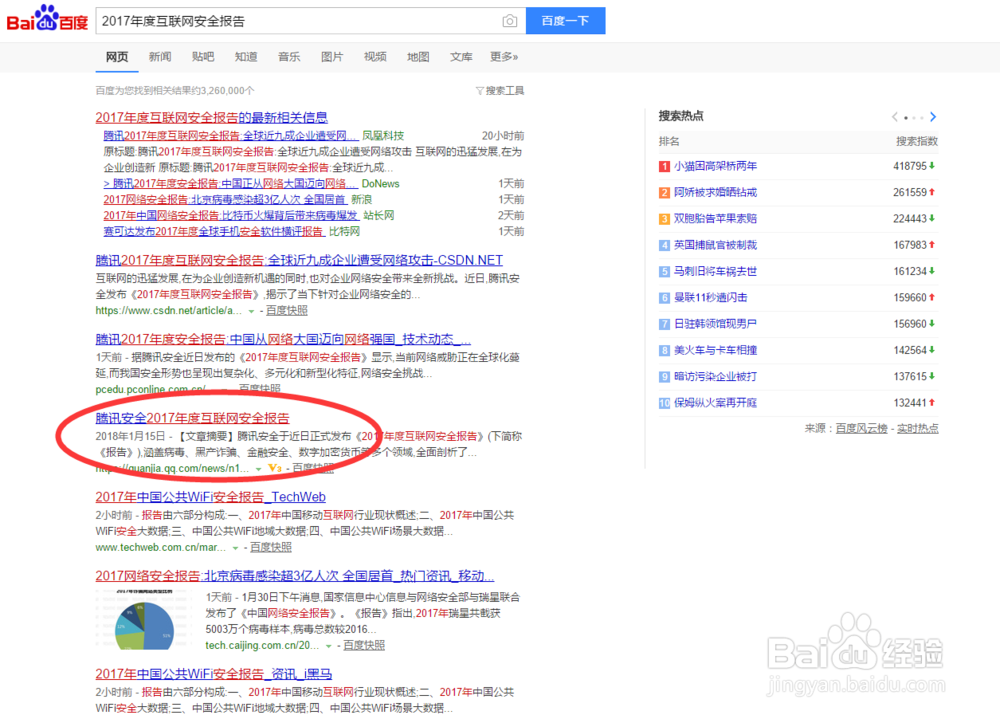Click search index value 418795

pos(910,167)
